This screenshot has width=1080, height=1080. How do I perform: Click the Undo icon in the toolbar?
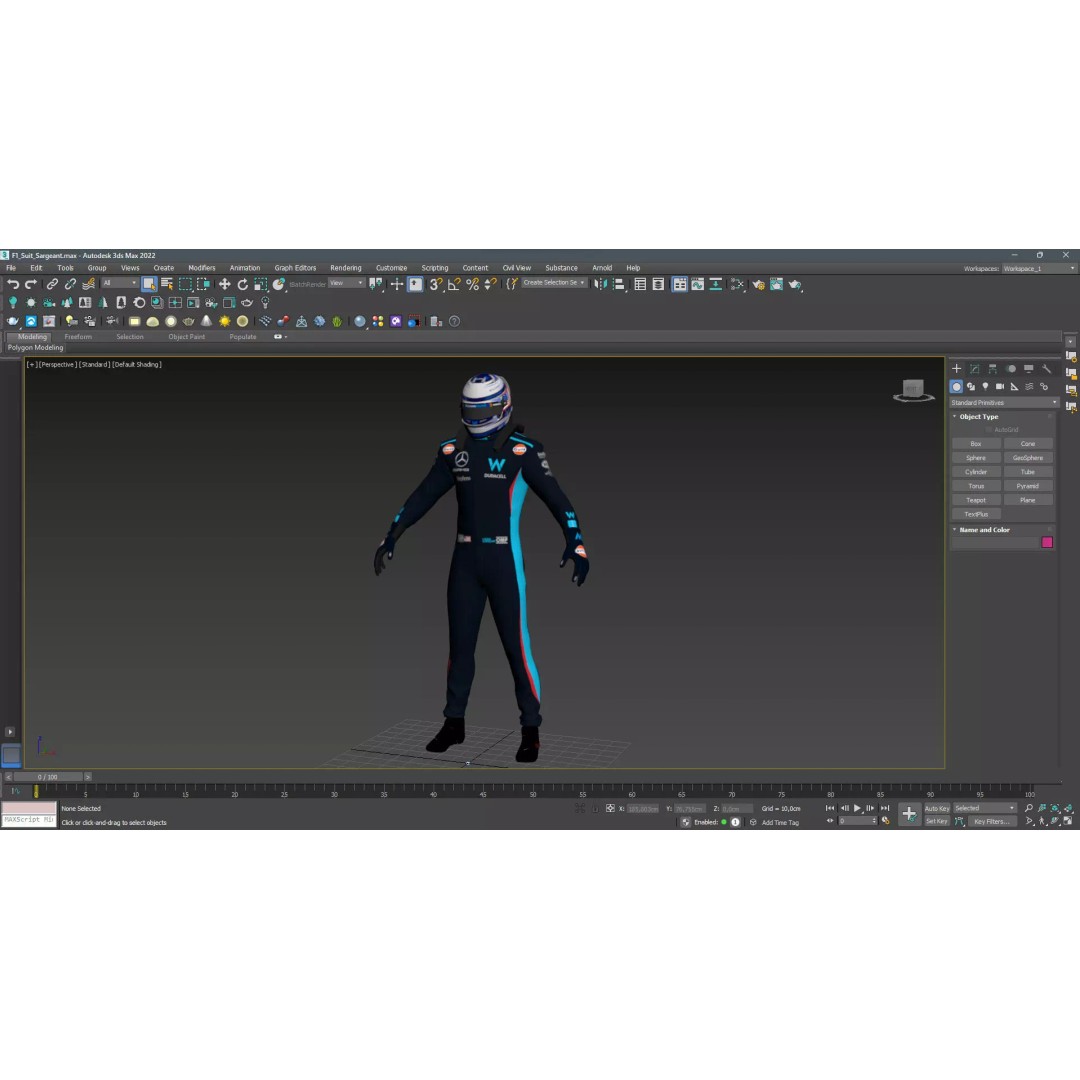tap(13, 285)
